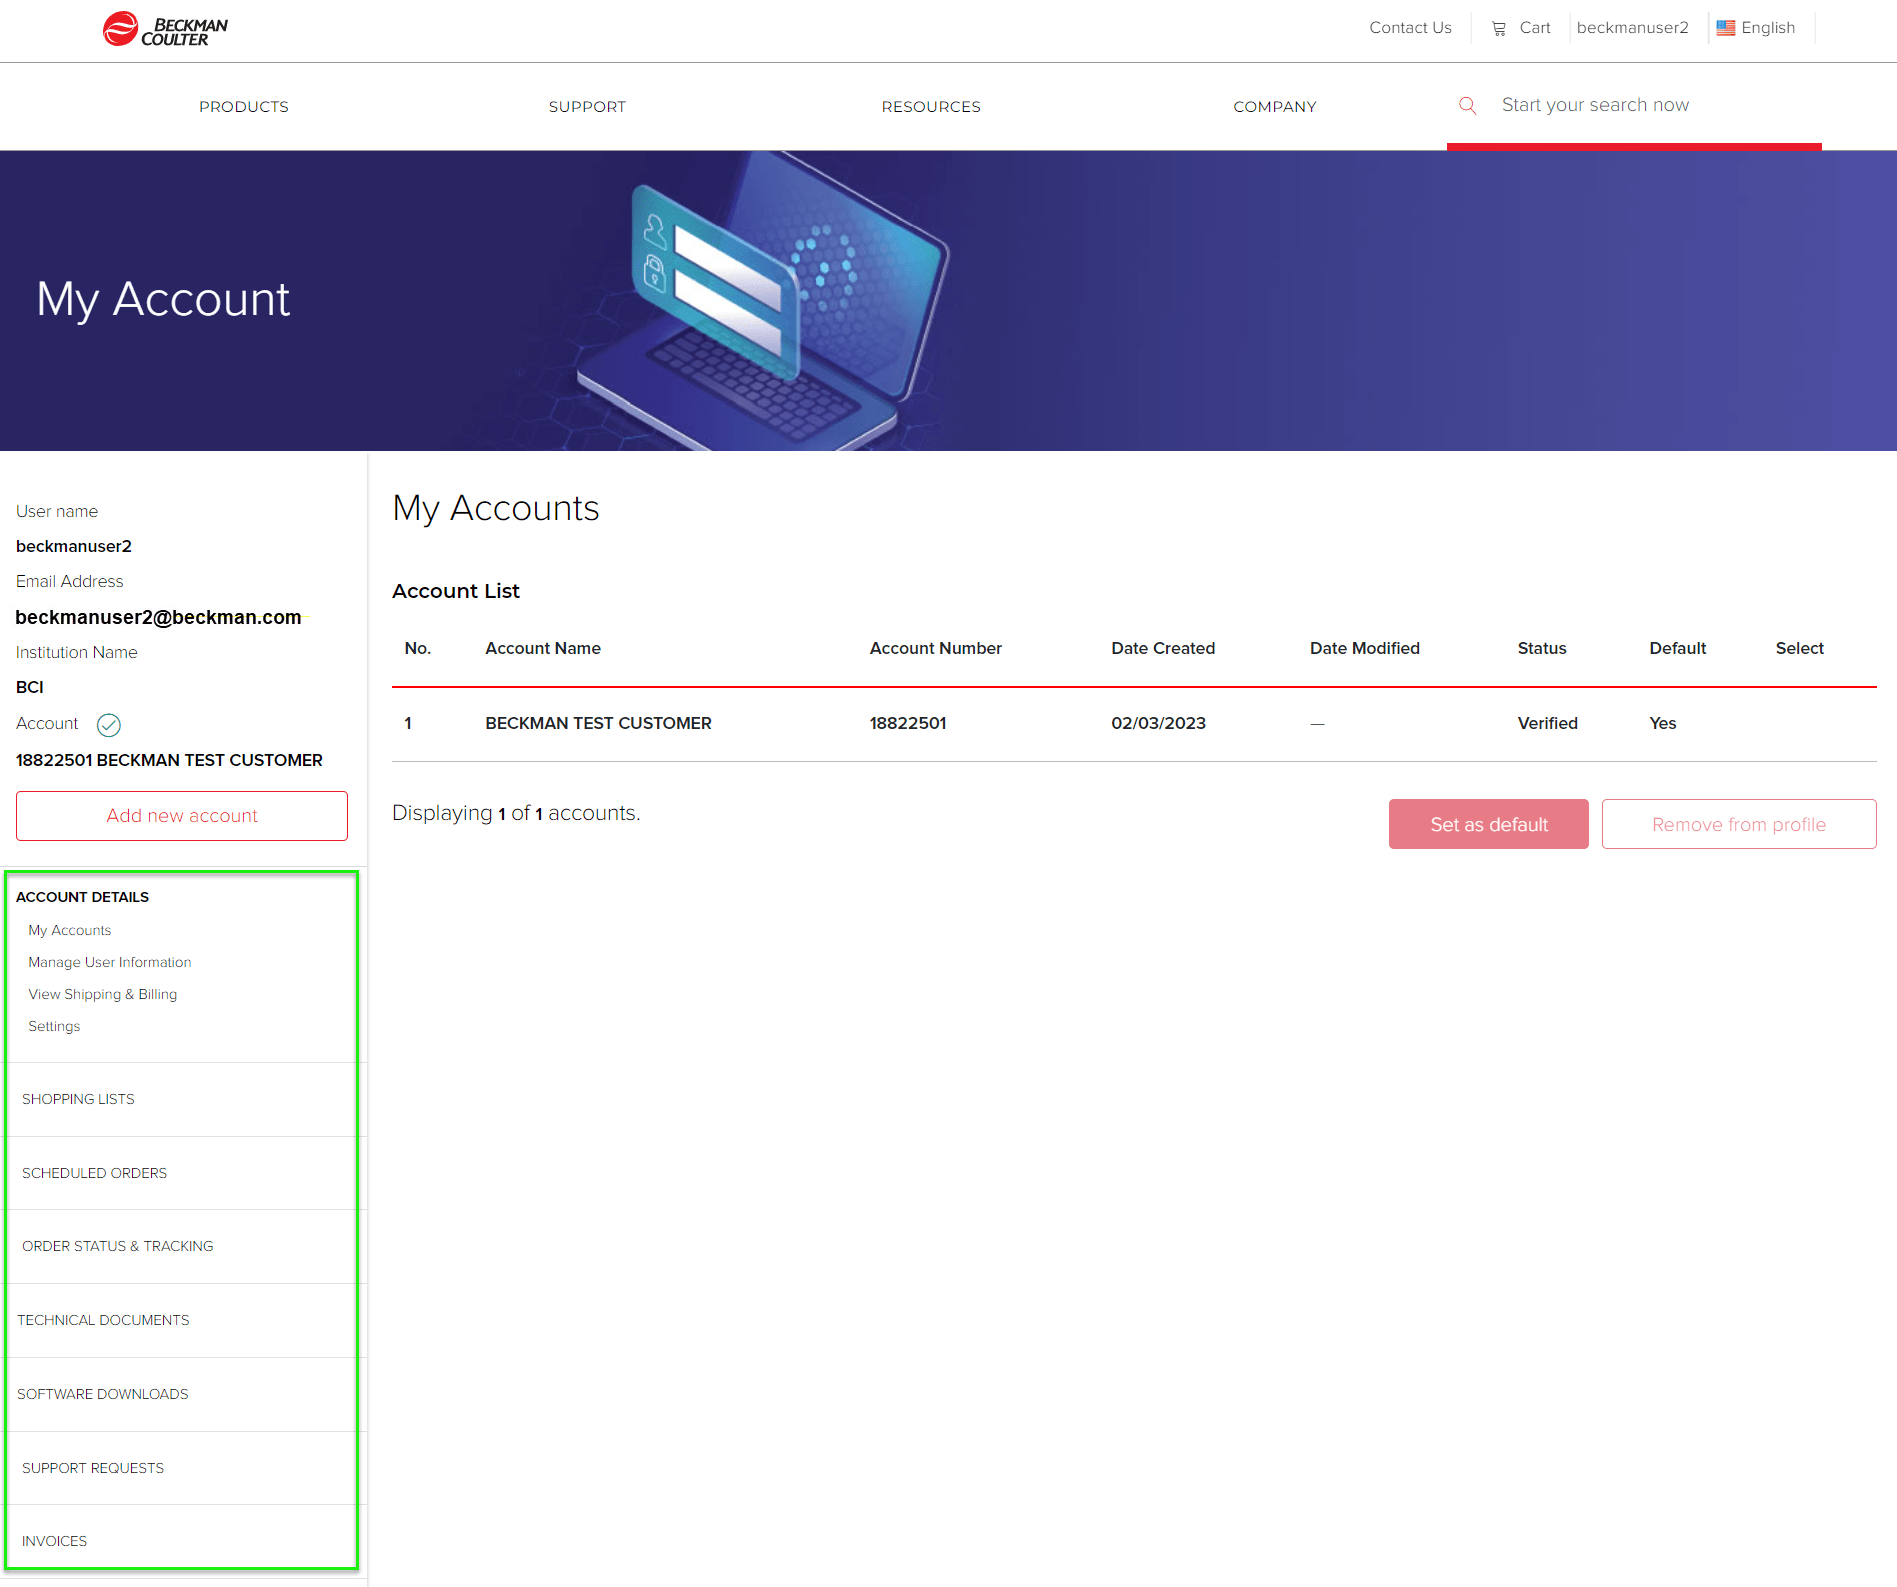Open the shopping Cart icon
Screen dimensions: 1897x1587
click(x=1499, y=28)
